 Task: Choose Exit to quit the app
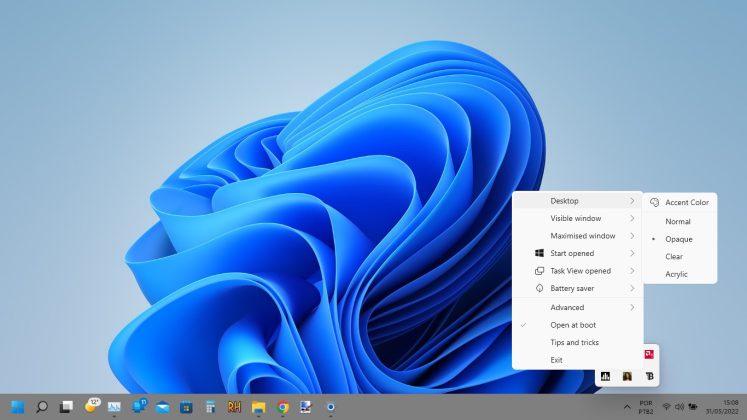(577, 360)
